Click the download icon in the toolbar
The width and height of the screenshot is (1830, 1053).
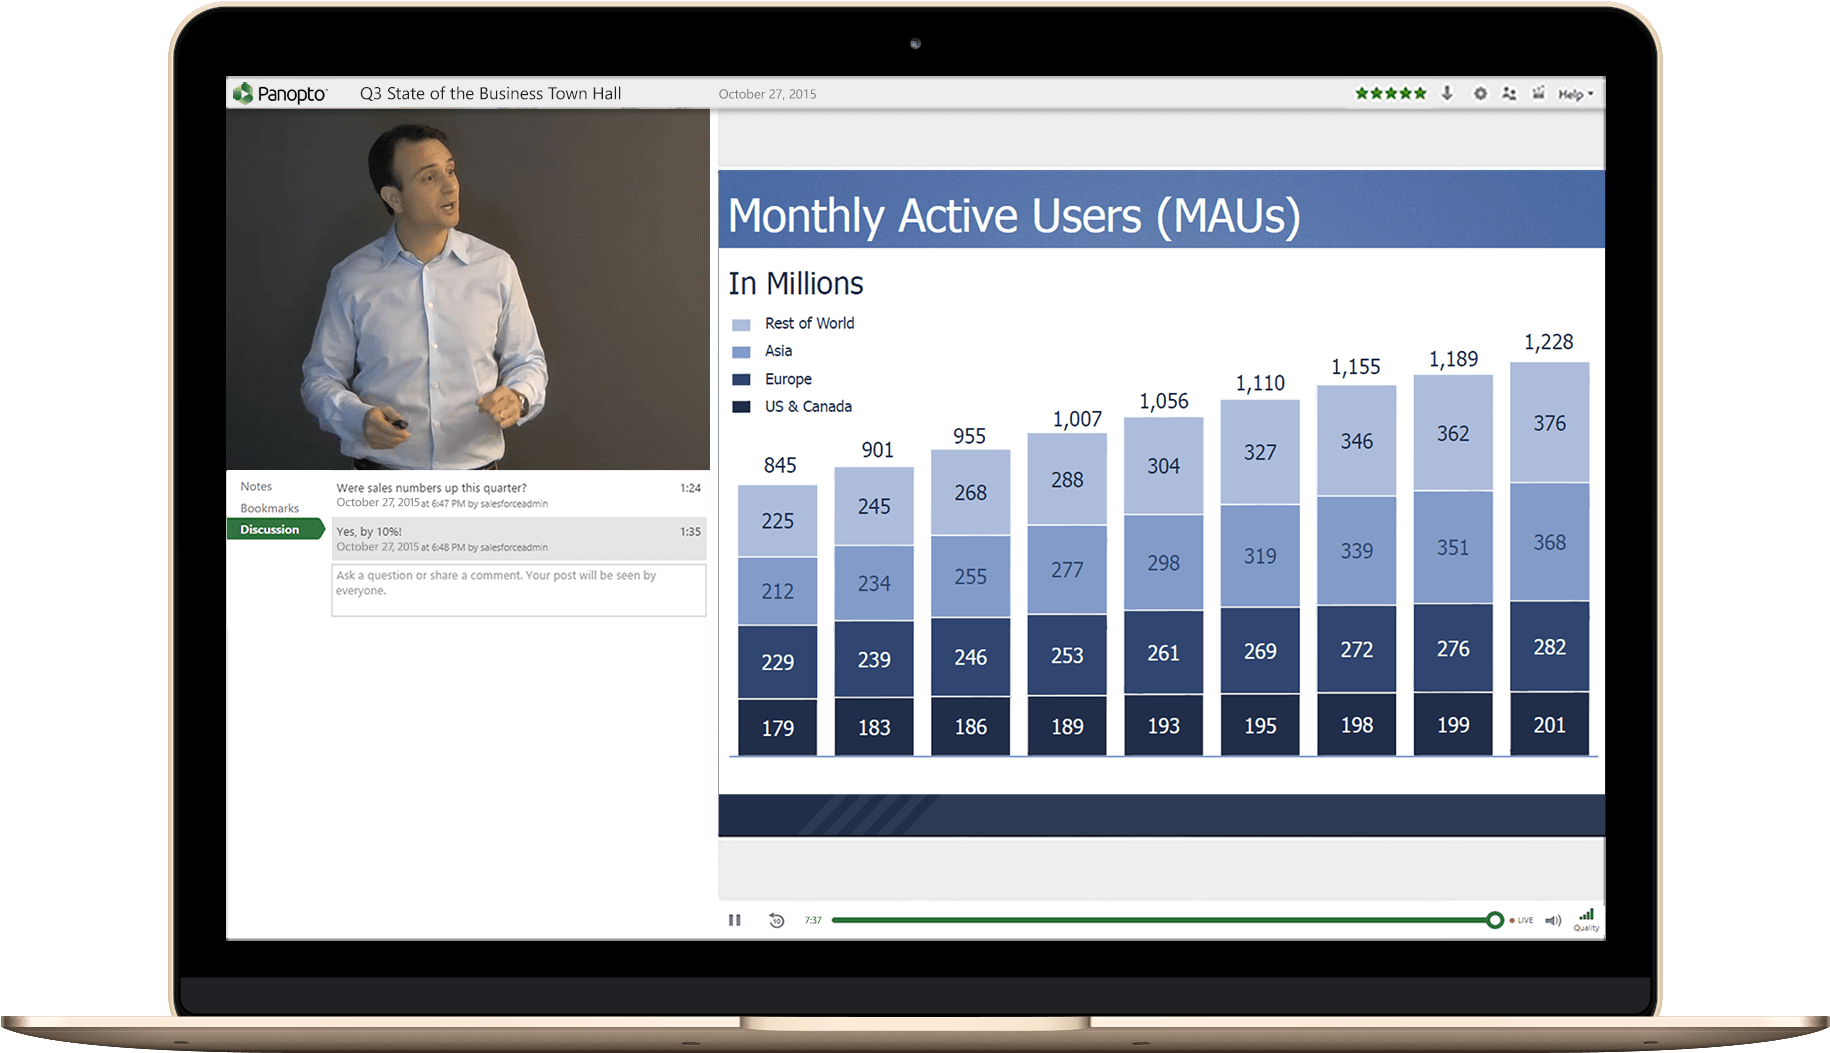coord(1448,93)
